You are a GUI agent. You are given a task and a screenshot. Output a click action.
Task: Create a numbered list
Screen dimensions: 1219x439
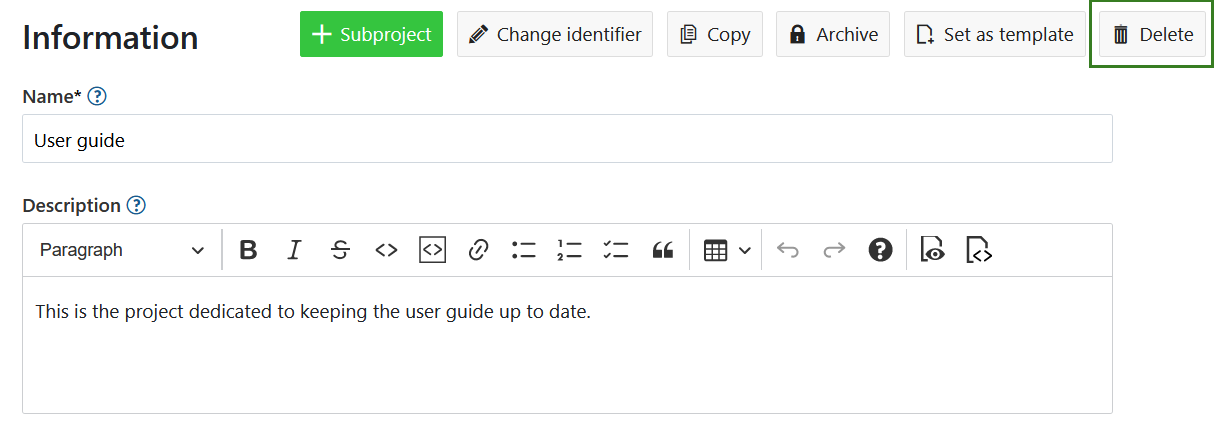point(570,250)
